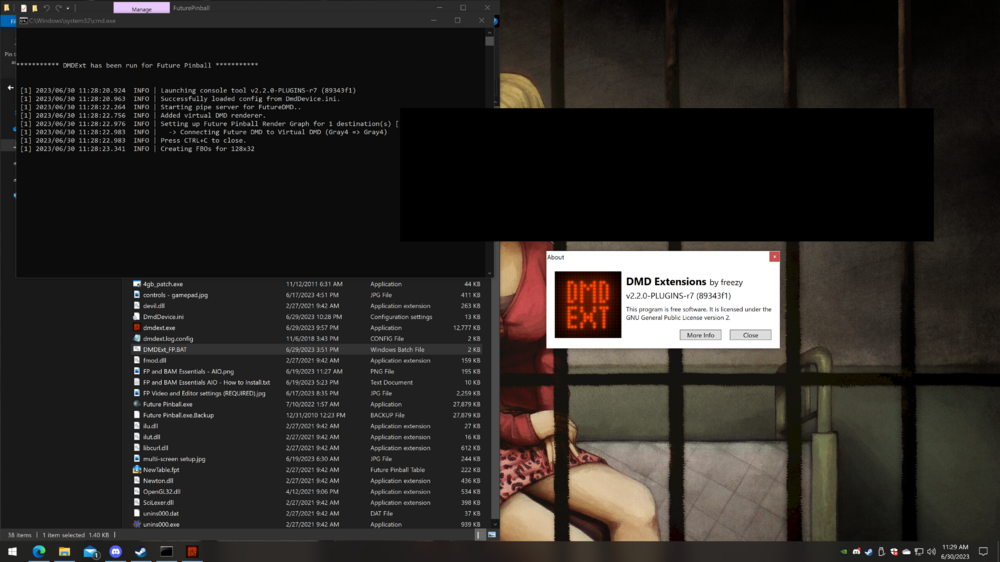The image size is (1000, 562).
Task: Click the security shield tray icon with red badge
Action: pos(894,552)
